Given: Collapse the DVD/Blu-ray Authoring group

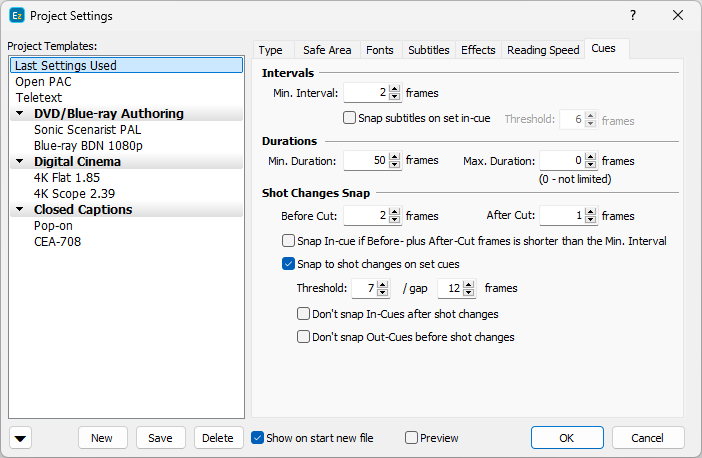Looking at the screenshot, I should point(22,114).
